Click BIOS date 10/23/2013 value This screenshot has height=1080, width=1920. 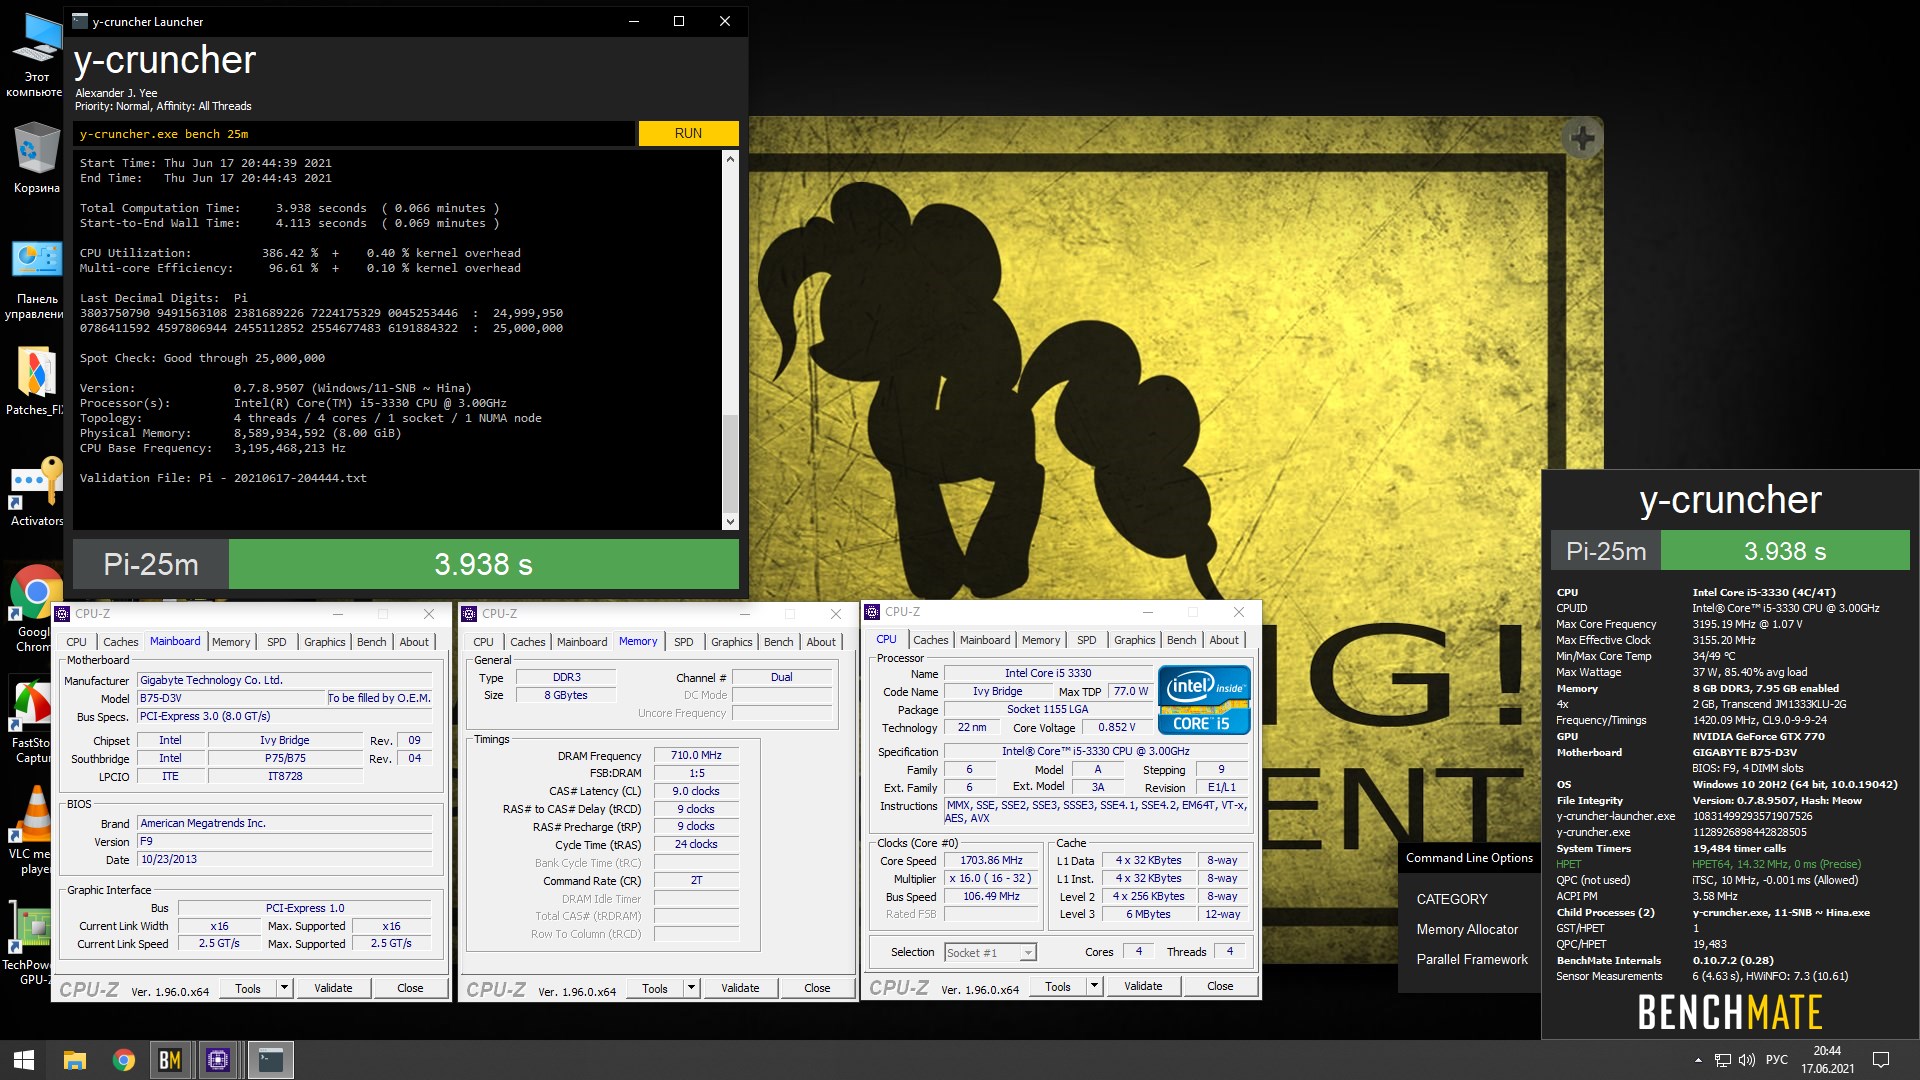pyautogui.click(x=285, y=859)
